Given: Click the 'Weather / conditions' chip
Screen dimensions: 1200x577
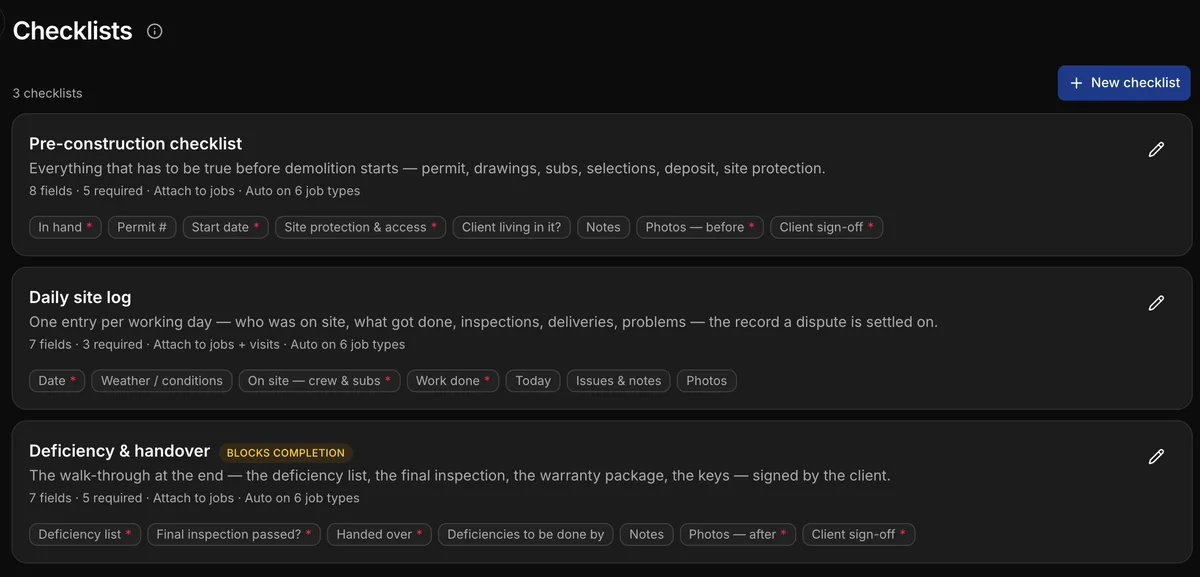Looking at the screenshot, I should tap(162, 381).
